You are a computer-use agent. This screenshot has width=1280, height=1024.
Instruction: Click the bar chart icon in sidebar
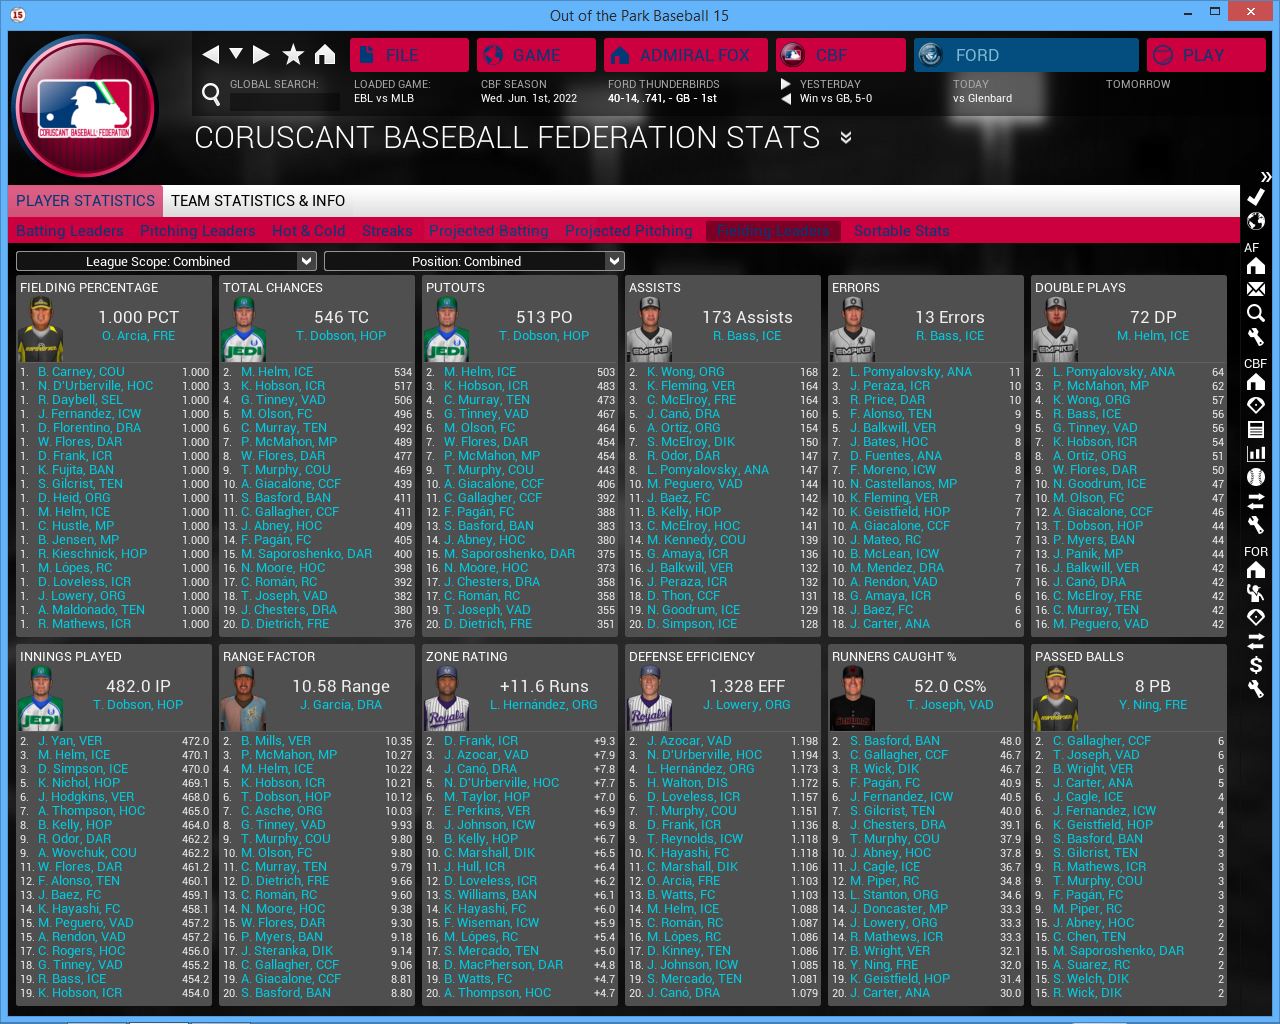[x=1256, y=453]
